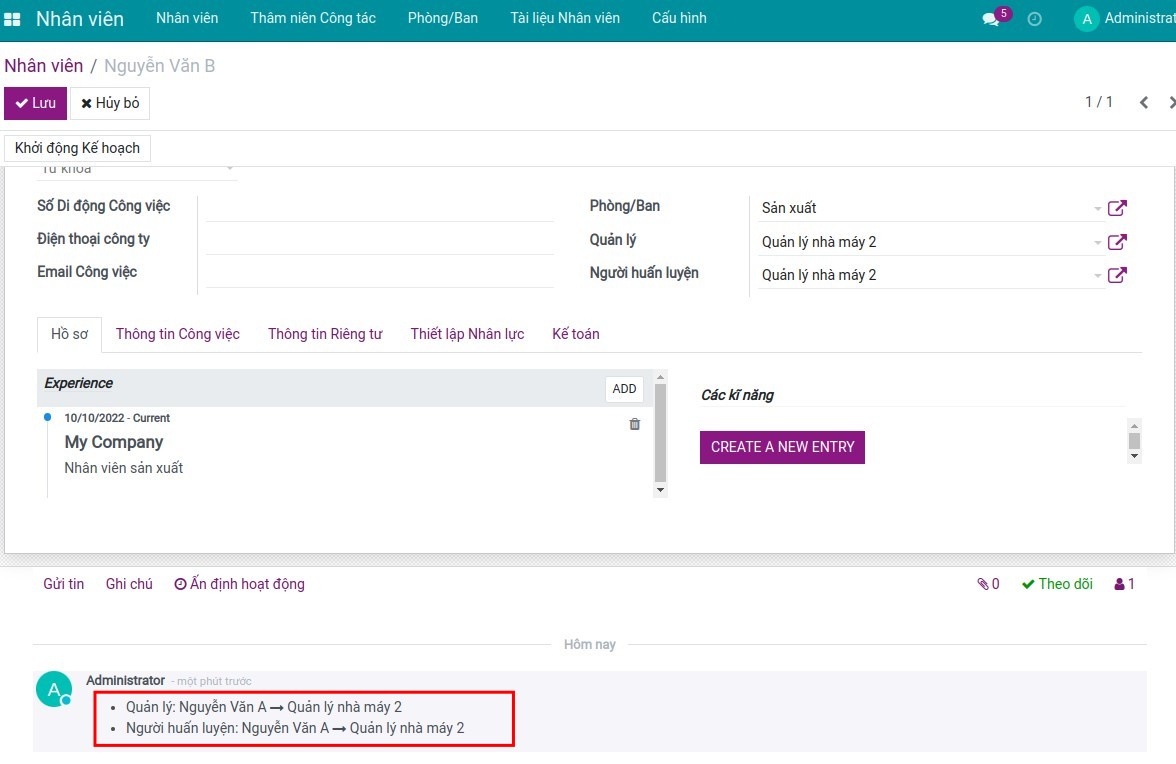Open external link for Quản lý field
This screenshot has width=1176, height=764.
1117,242
